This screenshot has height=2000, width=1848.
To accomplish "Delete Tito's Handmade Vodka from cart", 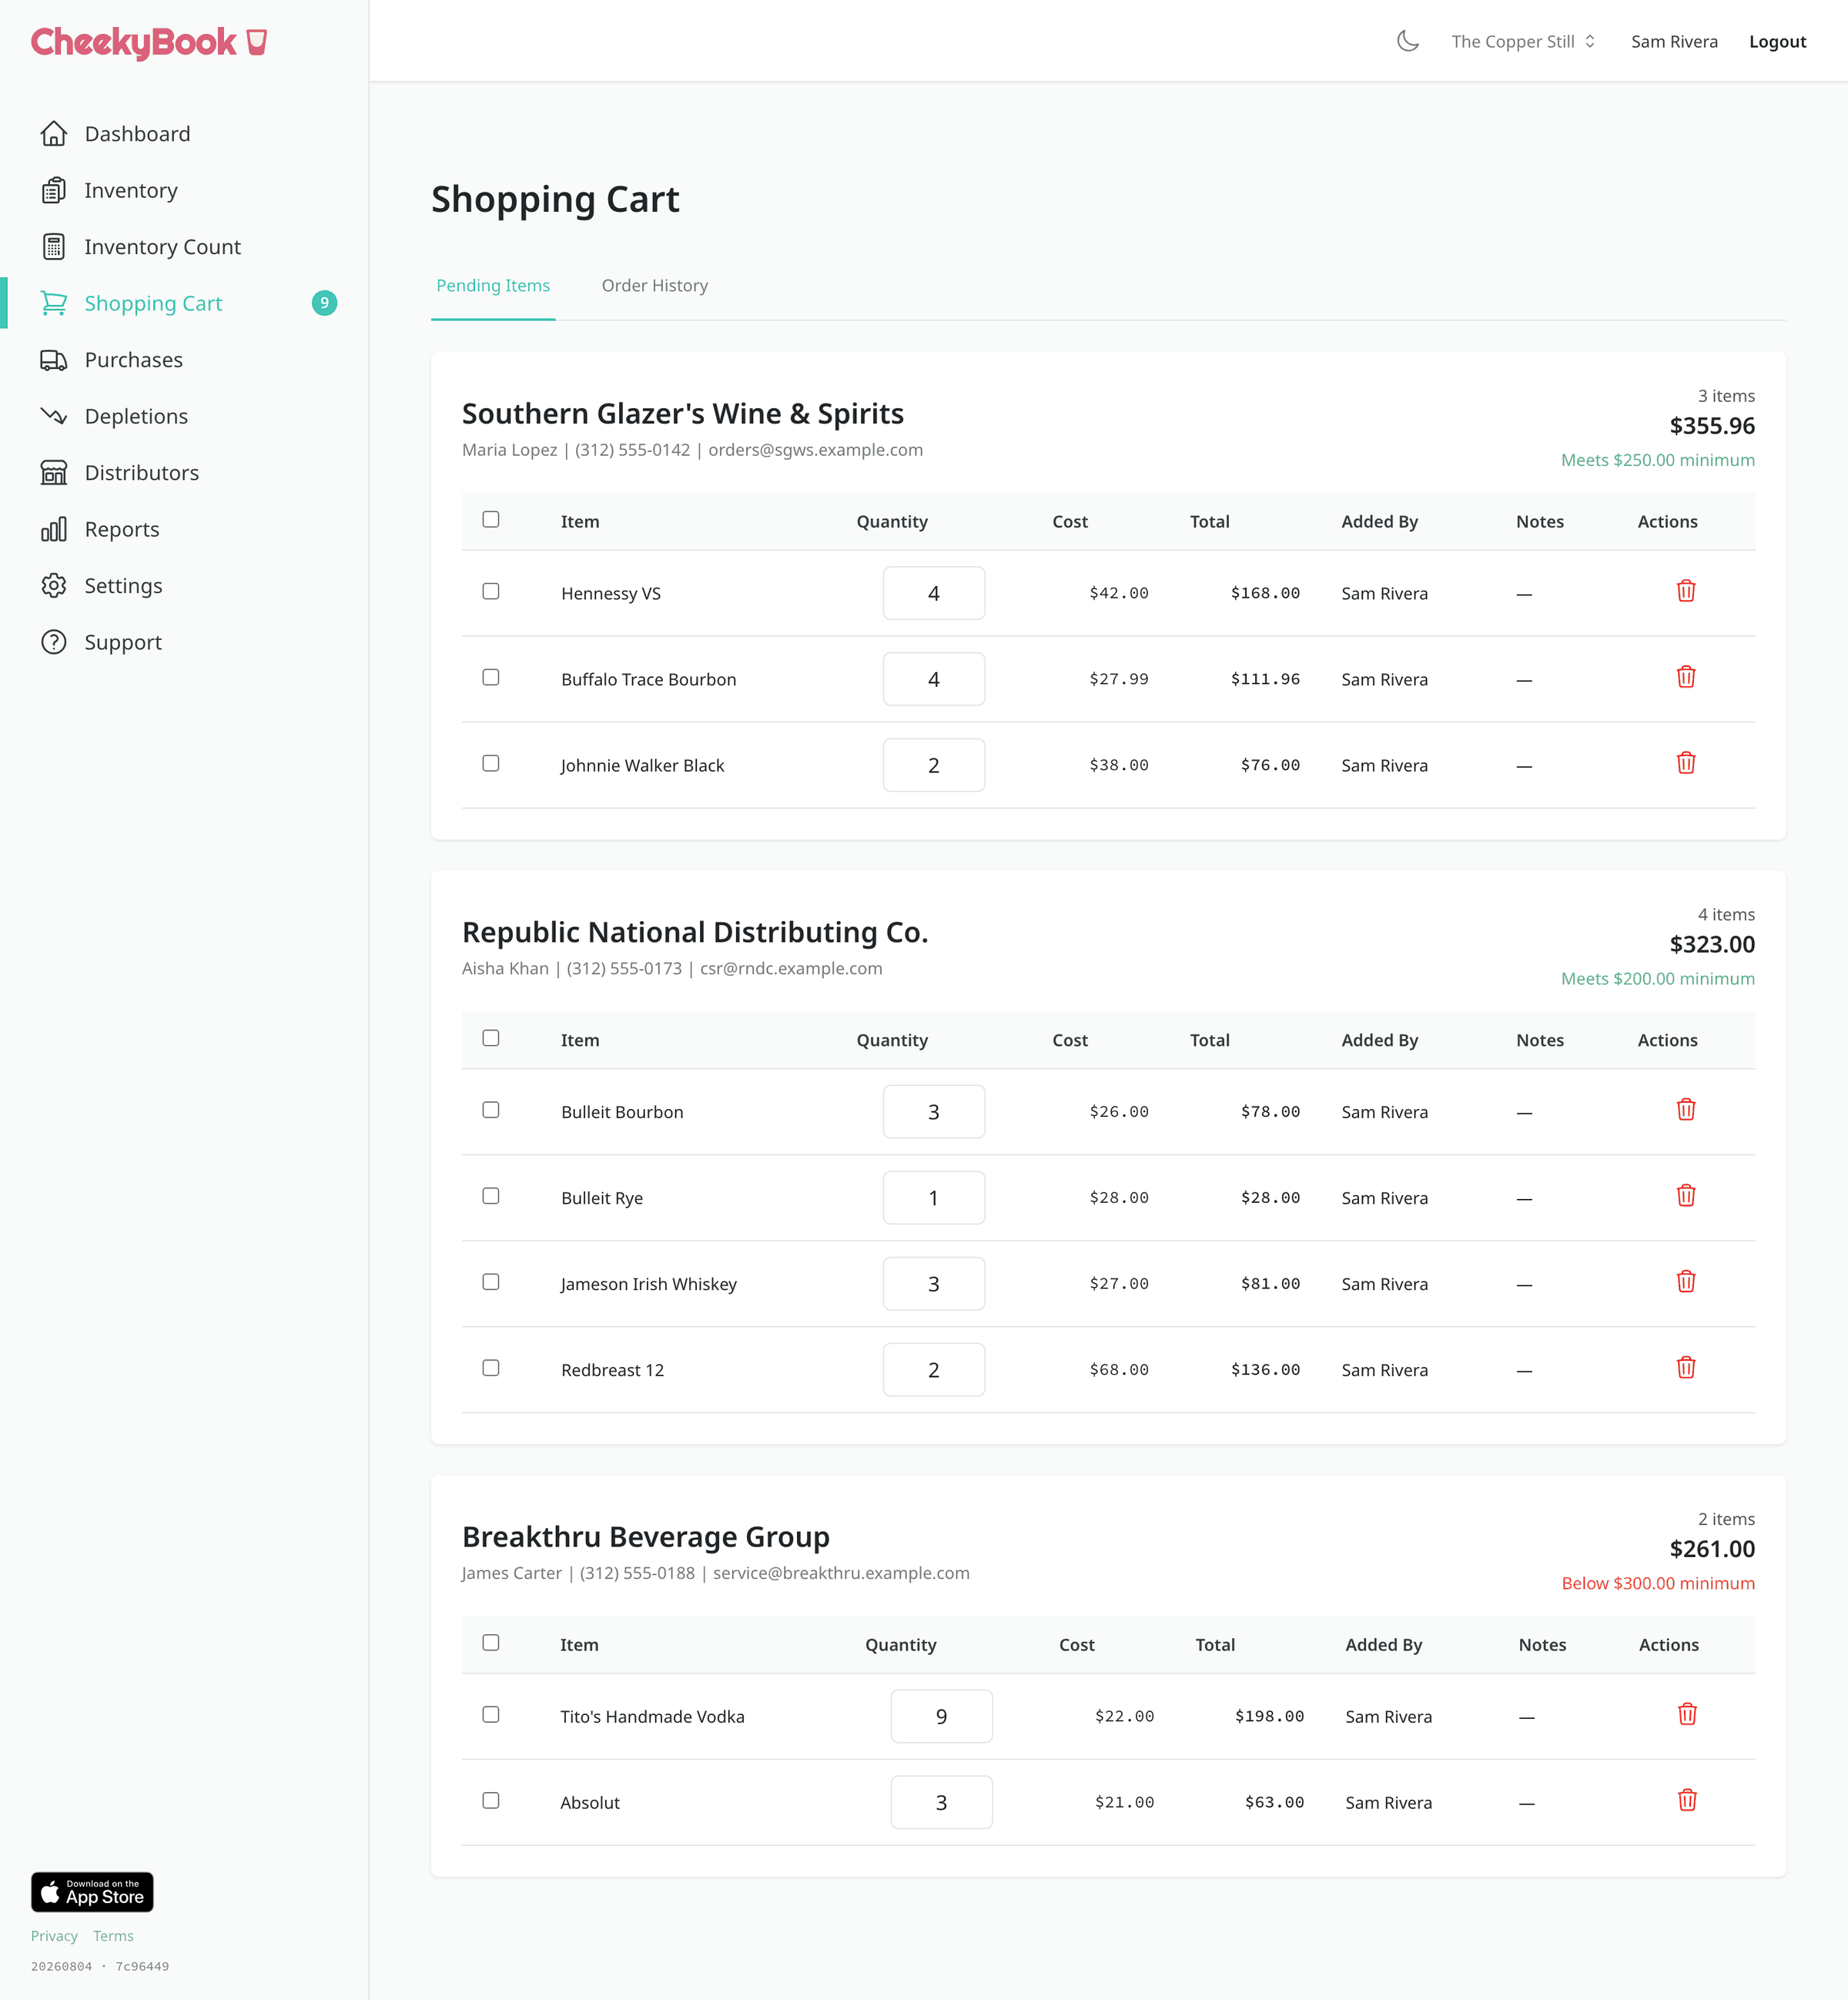I will click(1687, 1715).
